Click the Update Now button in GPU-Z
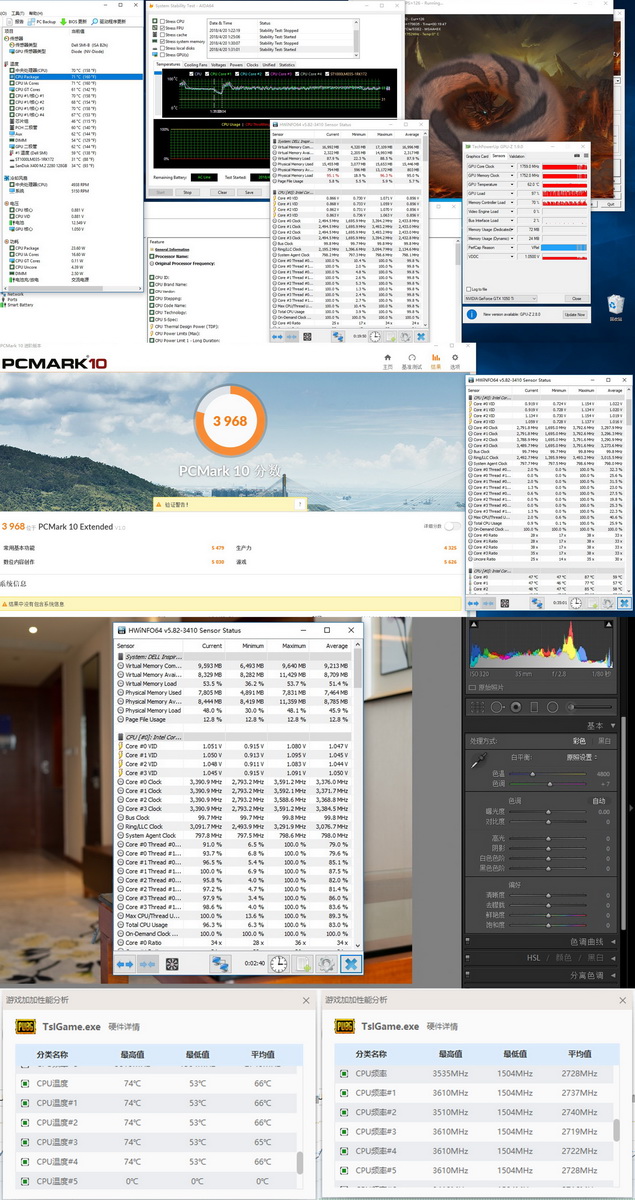This screenshot has width=635, height=1200. click(574, 314)
